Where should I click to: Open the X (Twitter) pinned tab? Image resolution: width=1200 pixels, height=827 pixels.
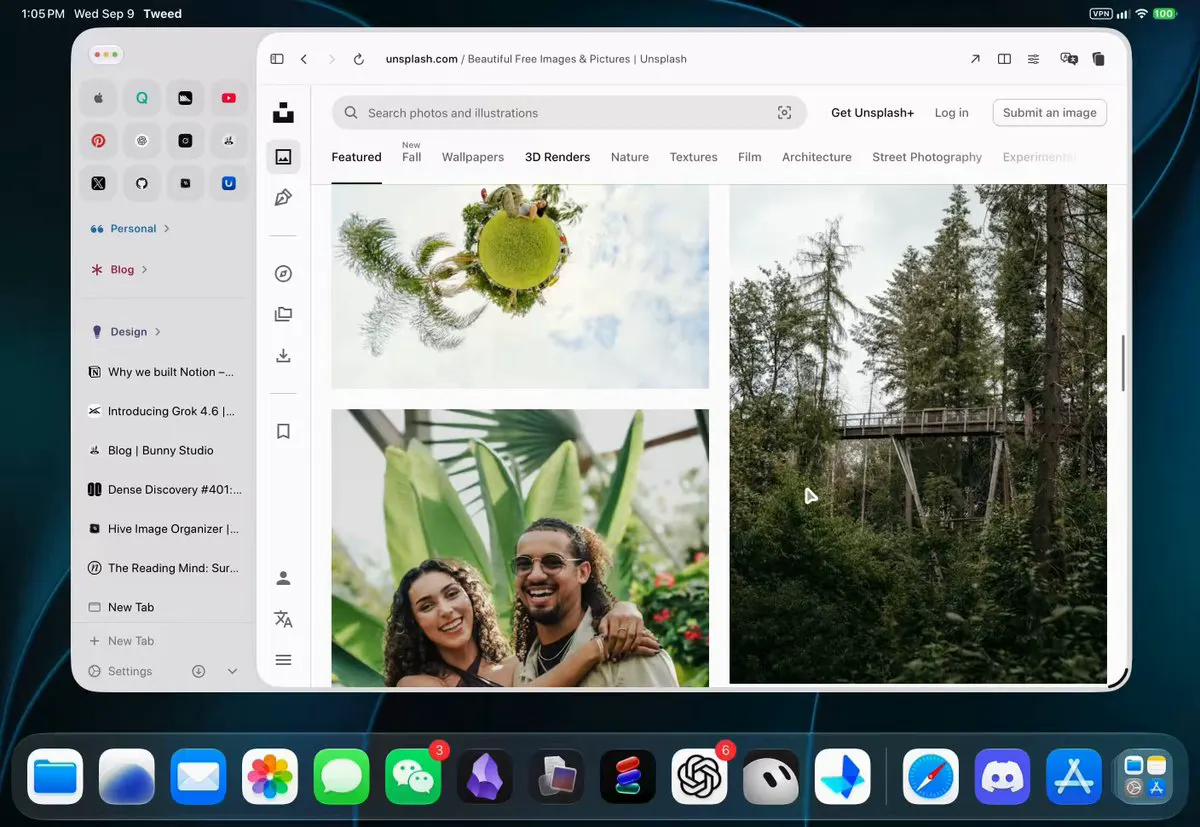(x=98, y=184)
